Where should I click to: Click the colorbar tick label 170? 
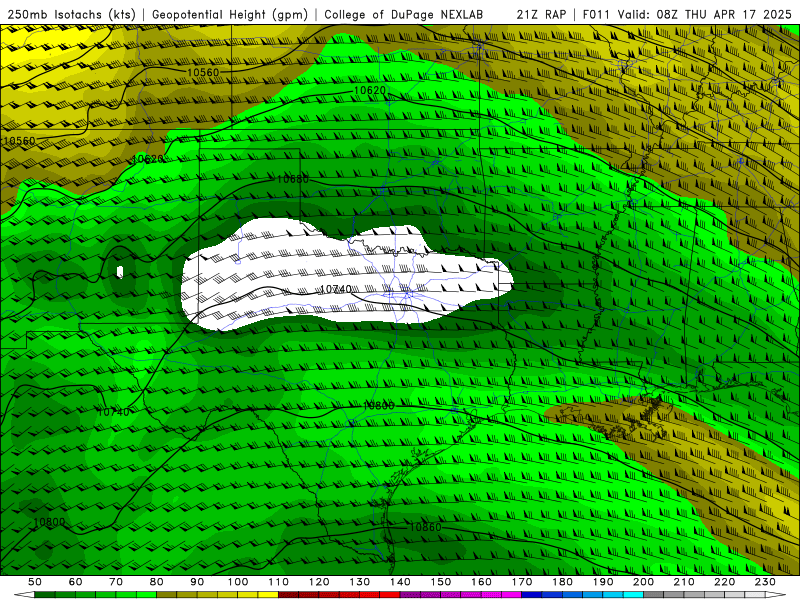(x=522, y=582)
